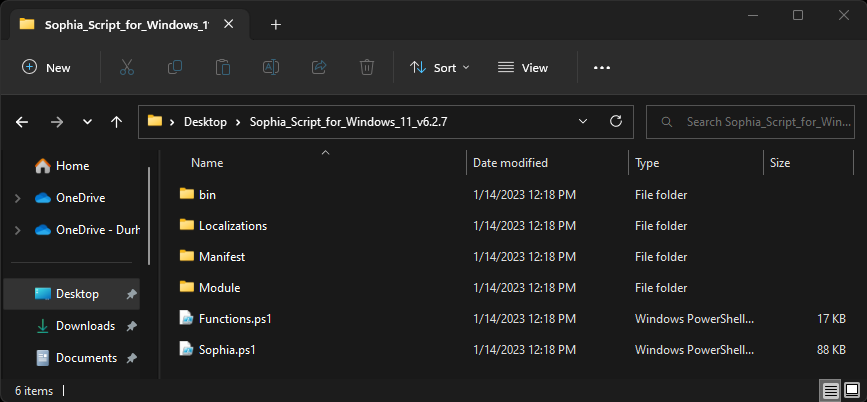The image size is (867, 402).
Task: Click the Copy icon in toolbar
Action: 175,67
